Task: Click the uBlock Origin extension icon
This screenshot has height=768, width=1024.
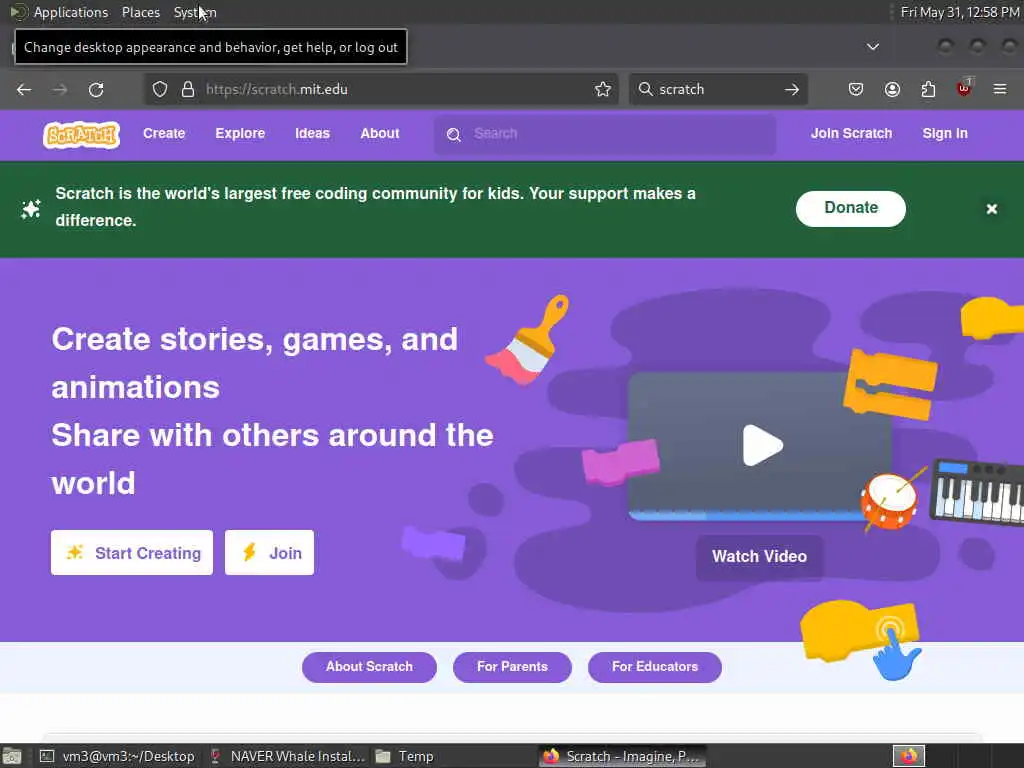Action: (964, 88)
